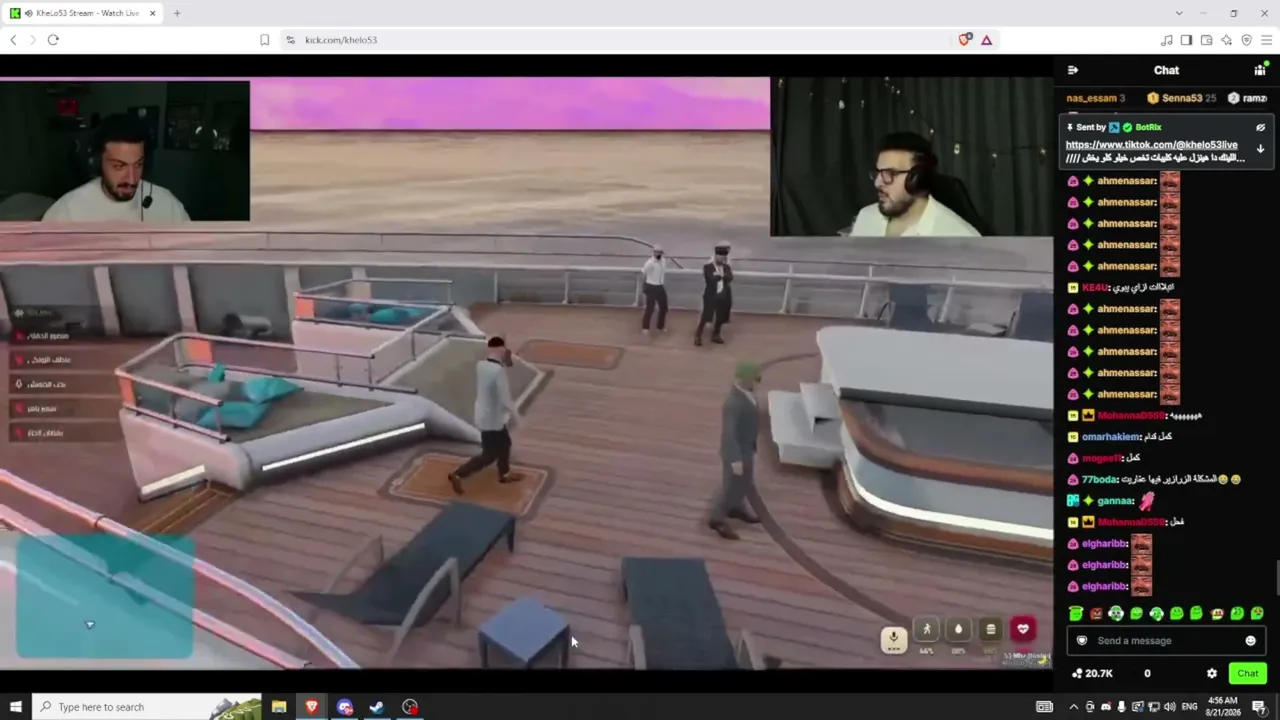Close the KheLo53 Stream tab
Screen dimensions: 1280x720
pos(152,13)
